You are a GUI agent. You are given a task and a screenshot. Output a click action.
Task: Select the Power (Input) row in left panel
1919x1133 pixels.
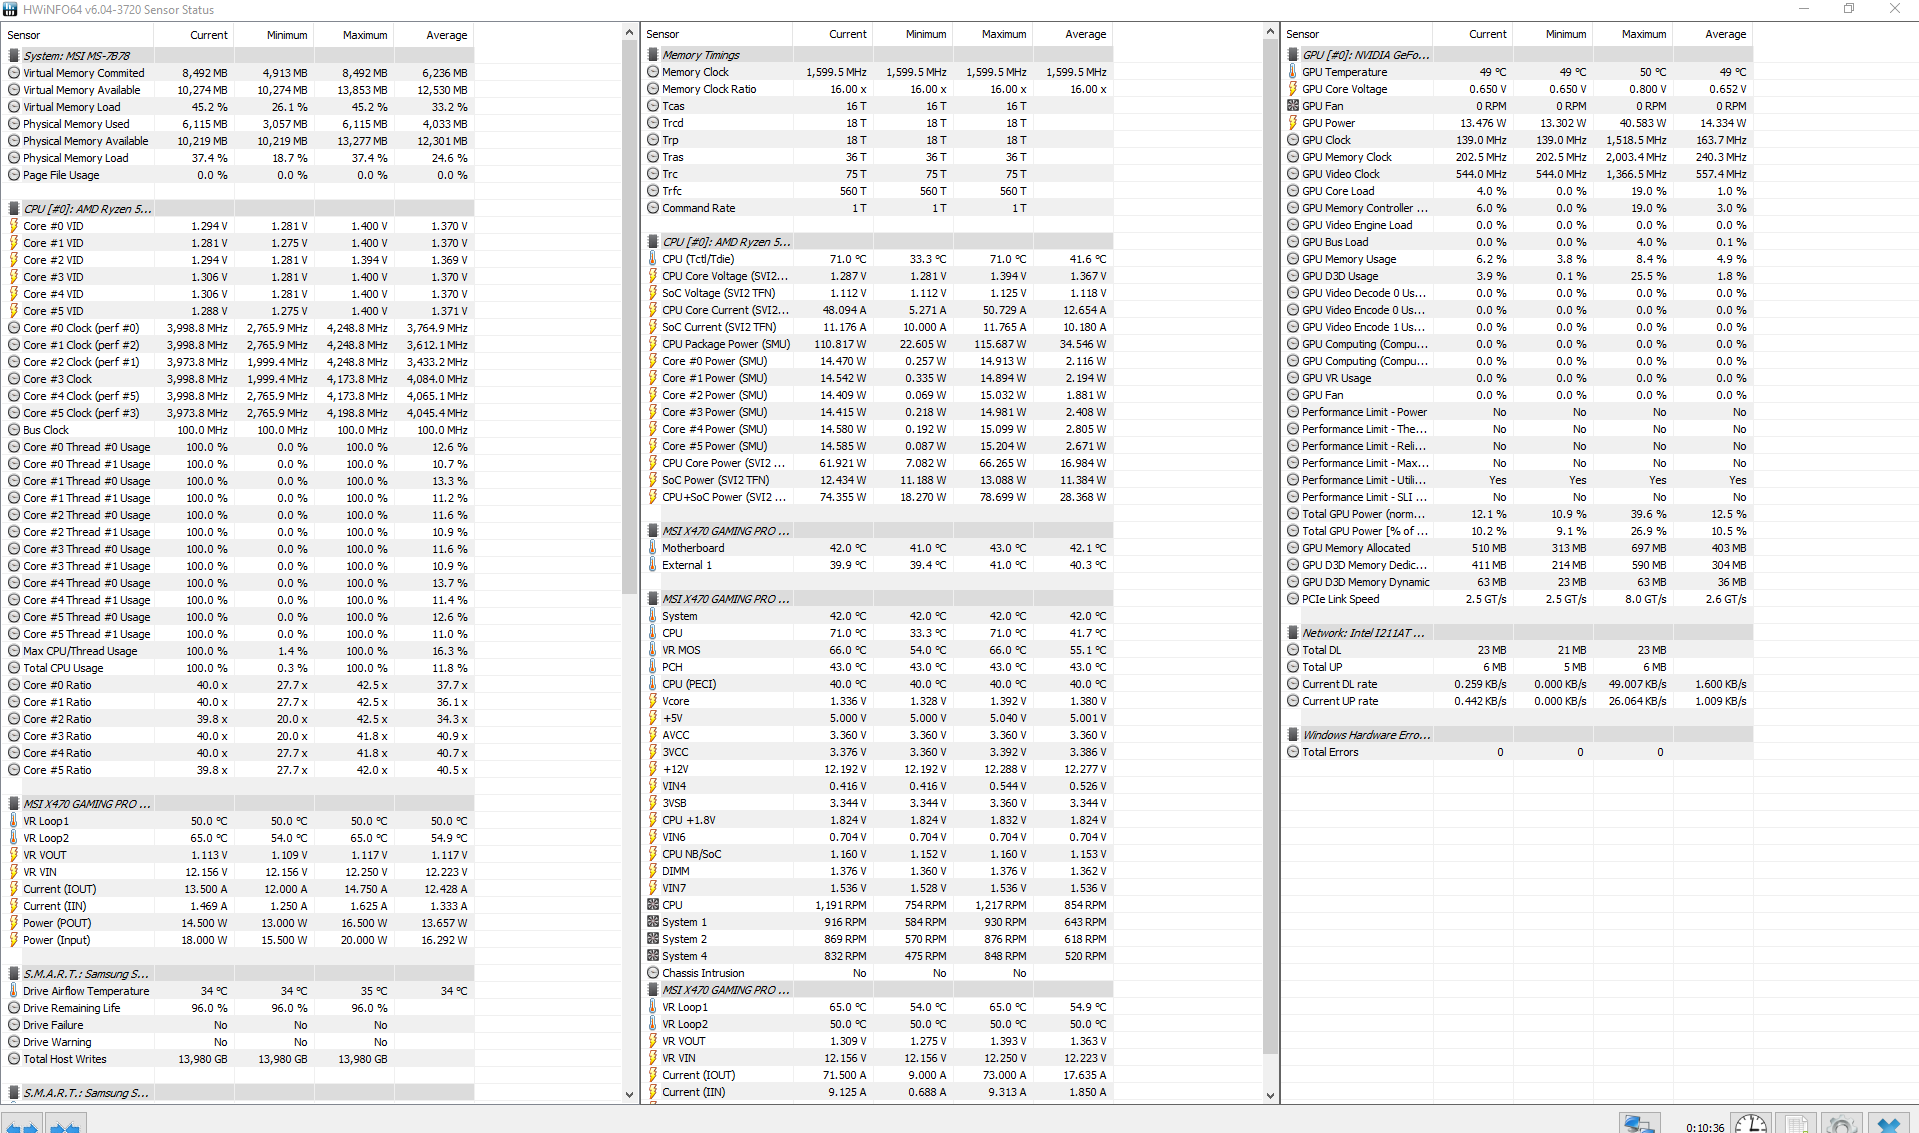pos(238,940)
